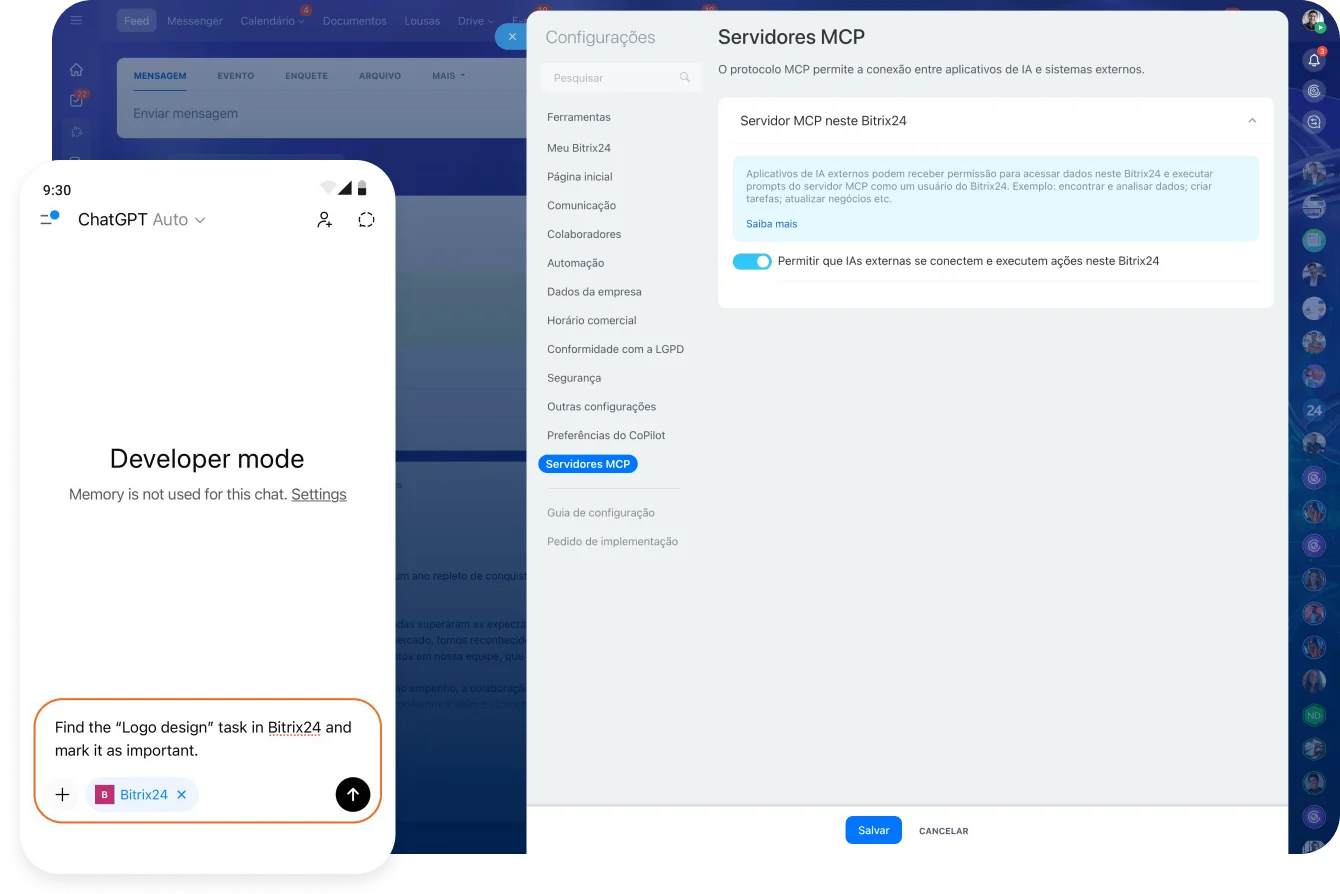
Task: Close the settings slider with the X button
Action: click(x=512, y=36)
